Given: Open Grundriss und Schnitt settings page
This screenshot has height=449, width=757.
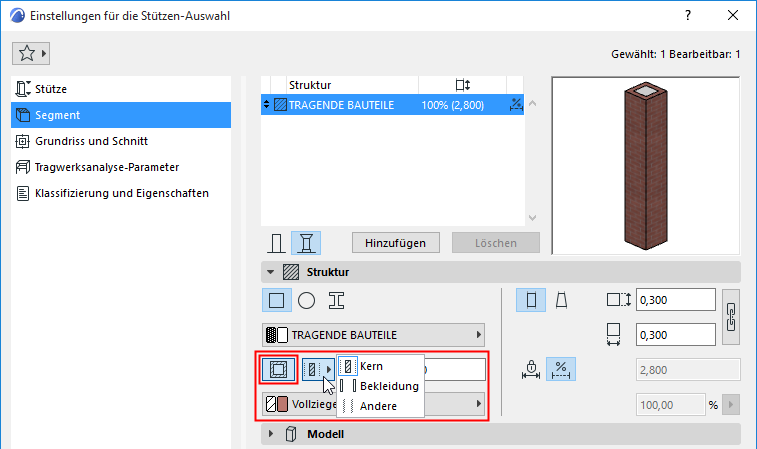Looking at the screenshot, I should click(x=121, y=141).
